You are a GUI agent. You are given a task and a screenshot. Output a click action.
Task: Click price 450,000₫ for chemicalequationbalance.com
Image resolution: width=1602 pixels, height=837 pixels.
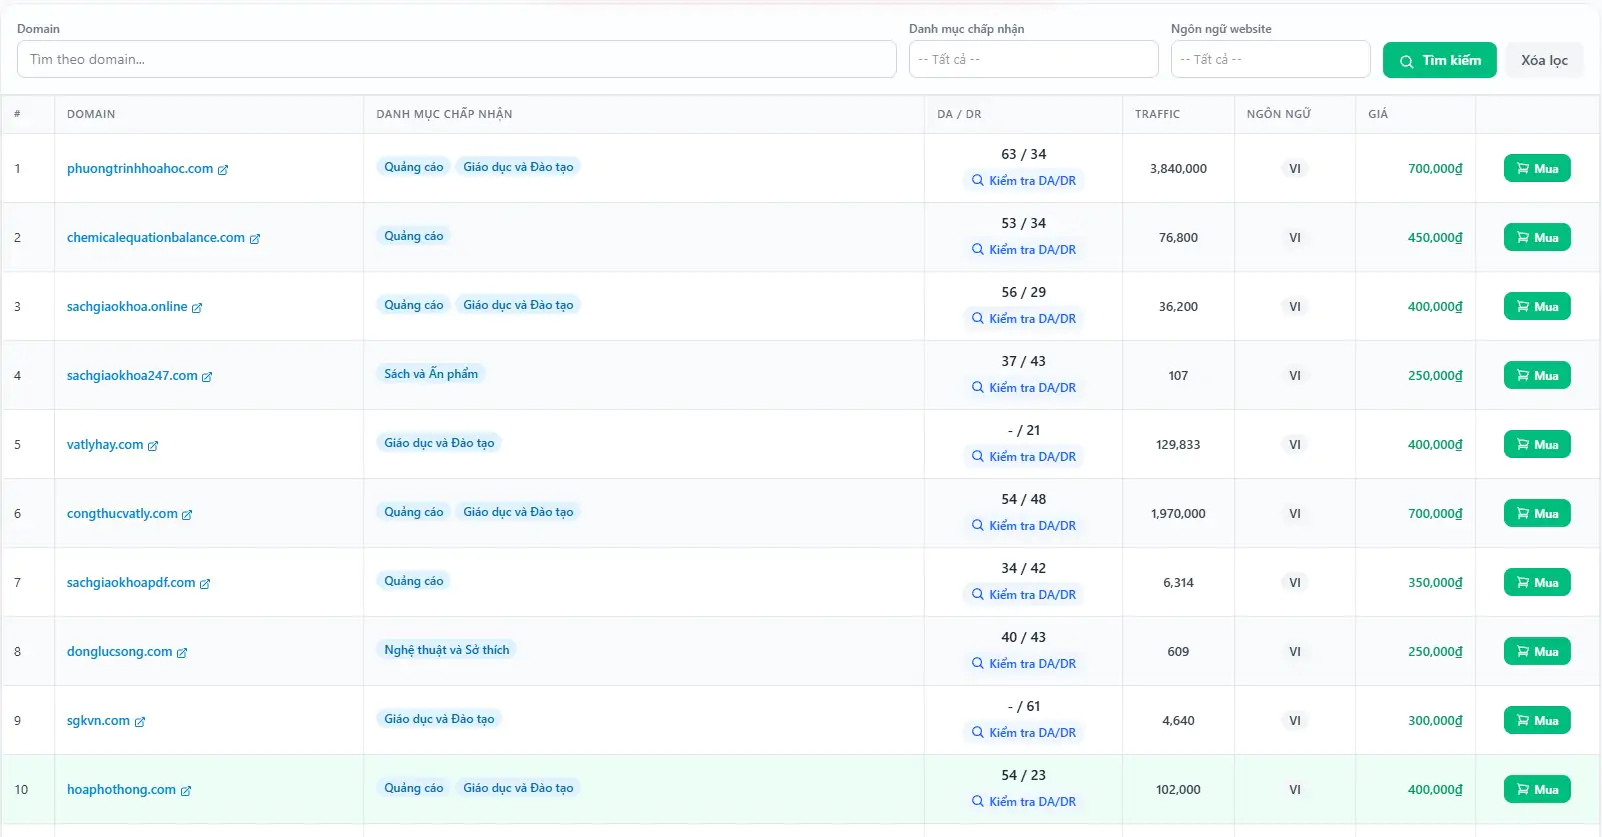click(1435, 238)
